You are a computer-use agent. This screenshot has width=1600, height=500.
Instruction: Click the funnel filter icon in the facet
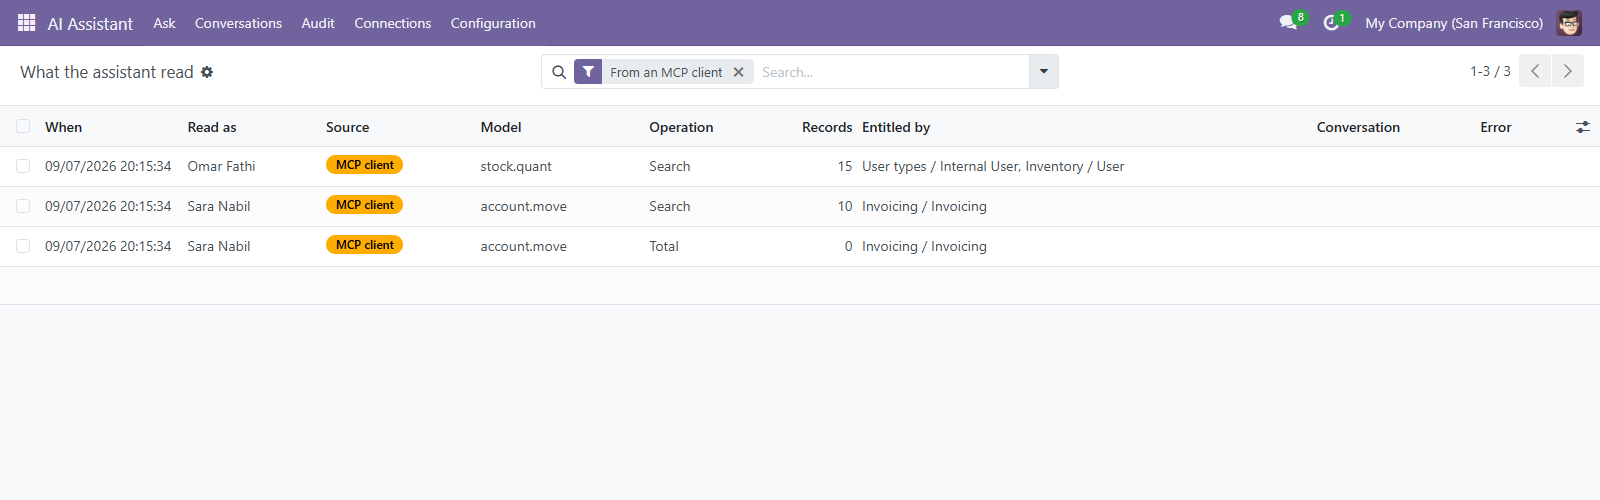tap(588, 72)
